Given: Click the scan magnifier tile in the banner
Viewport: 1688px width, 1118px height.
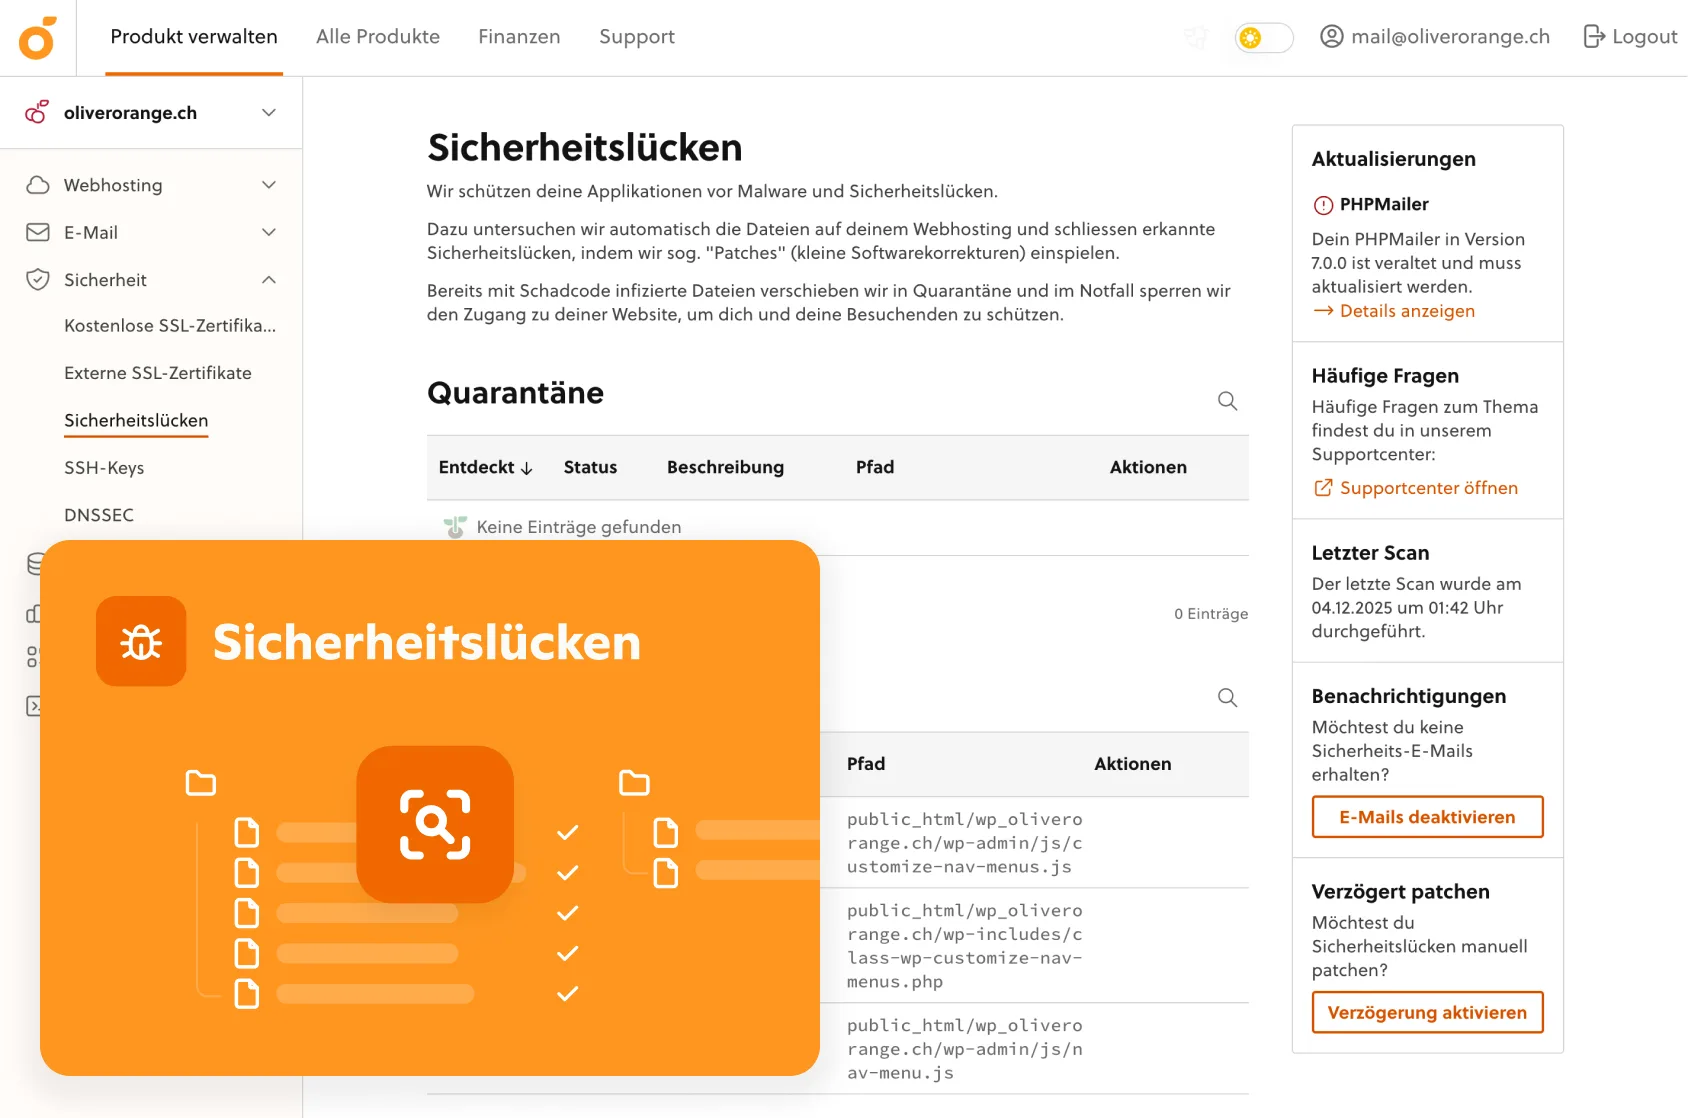Looking at the screenshot, I should pos(435,824).
